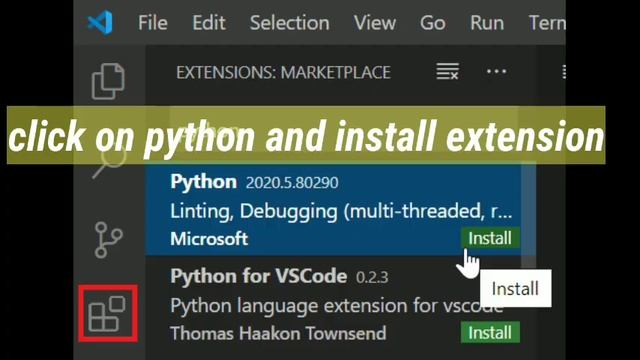The height and width of the screenshot is (360, 640).
Task: Open the Run menu
Action: click(x=487, y=22)
